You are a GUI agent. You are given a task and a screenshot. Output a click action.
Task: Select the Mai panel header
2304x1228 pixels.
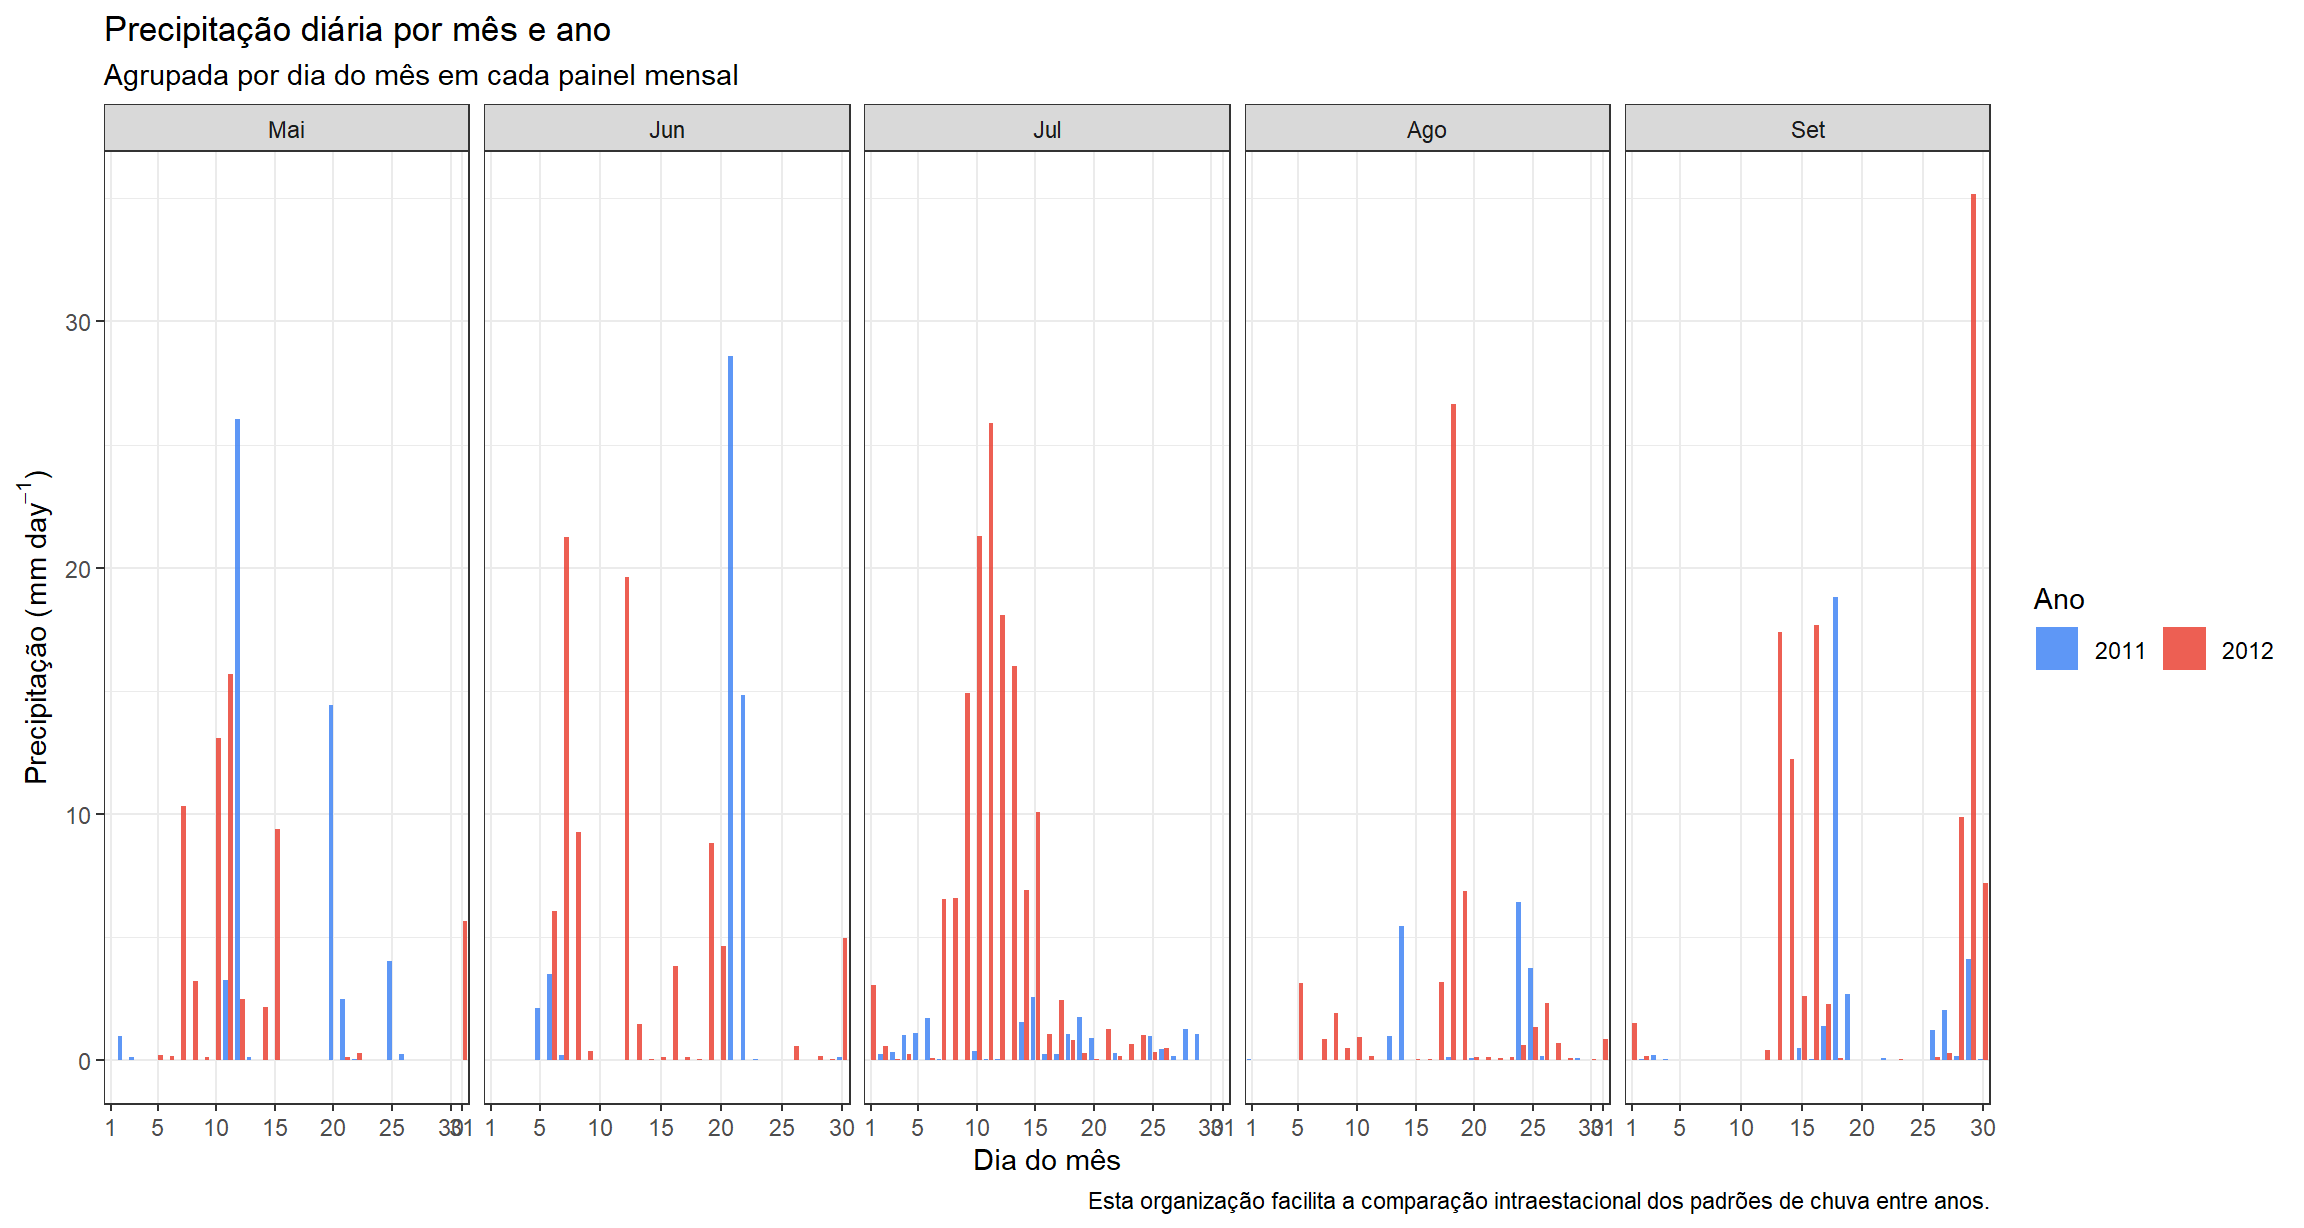click(286, 129)
